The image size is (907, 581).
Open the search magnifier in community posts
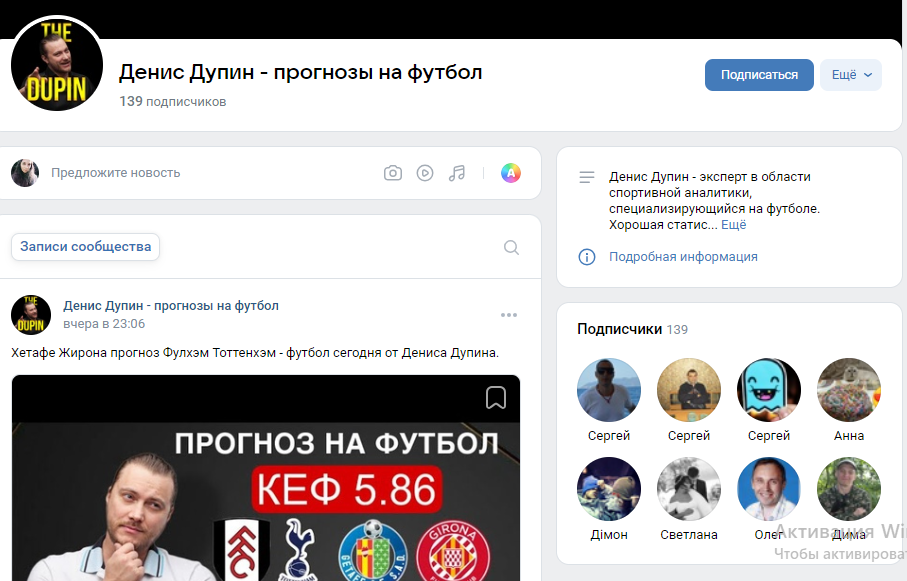[x=511, y=246]
